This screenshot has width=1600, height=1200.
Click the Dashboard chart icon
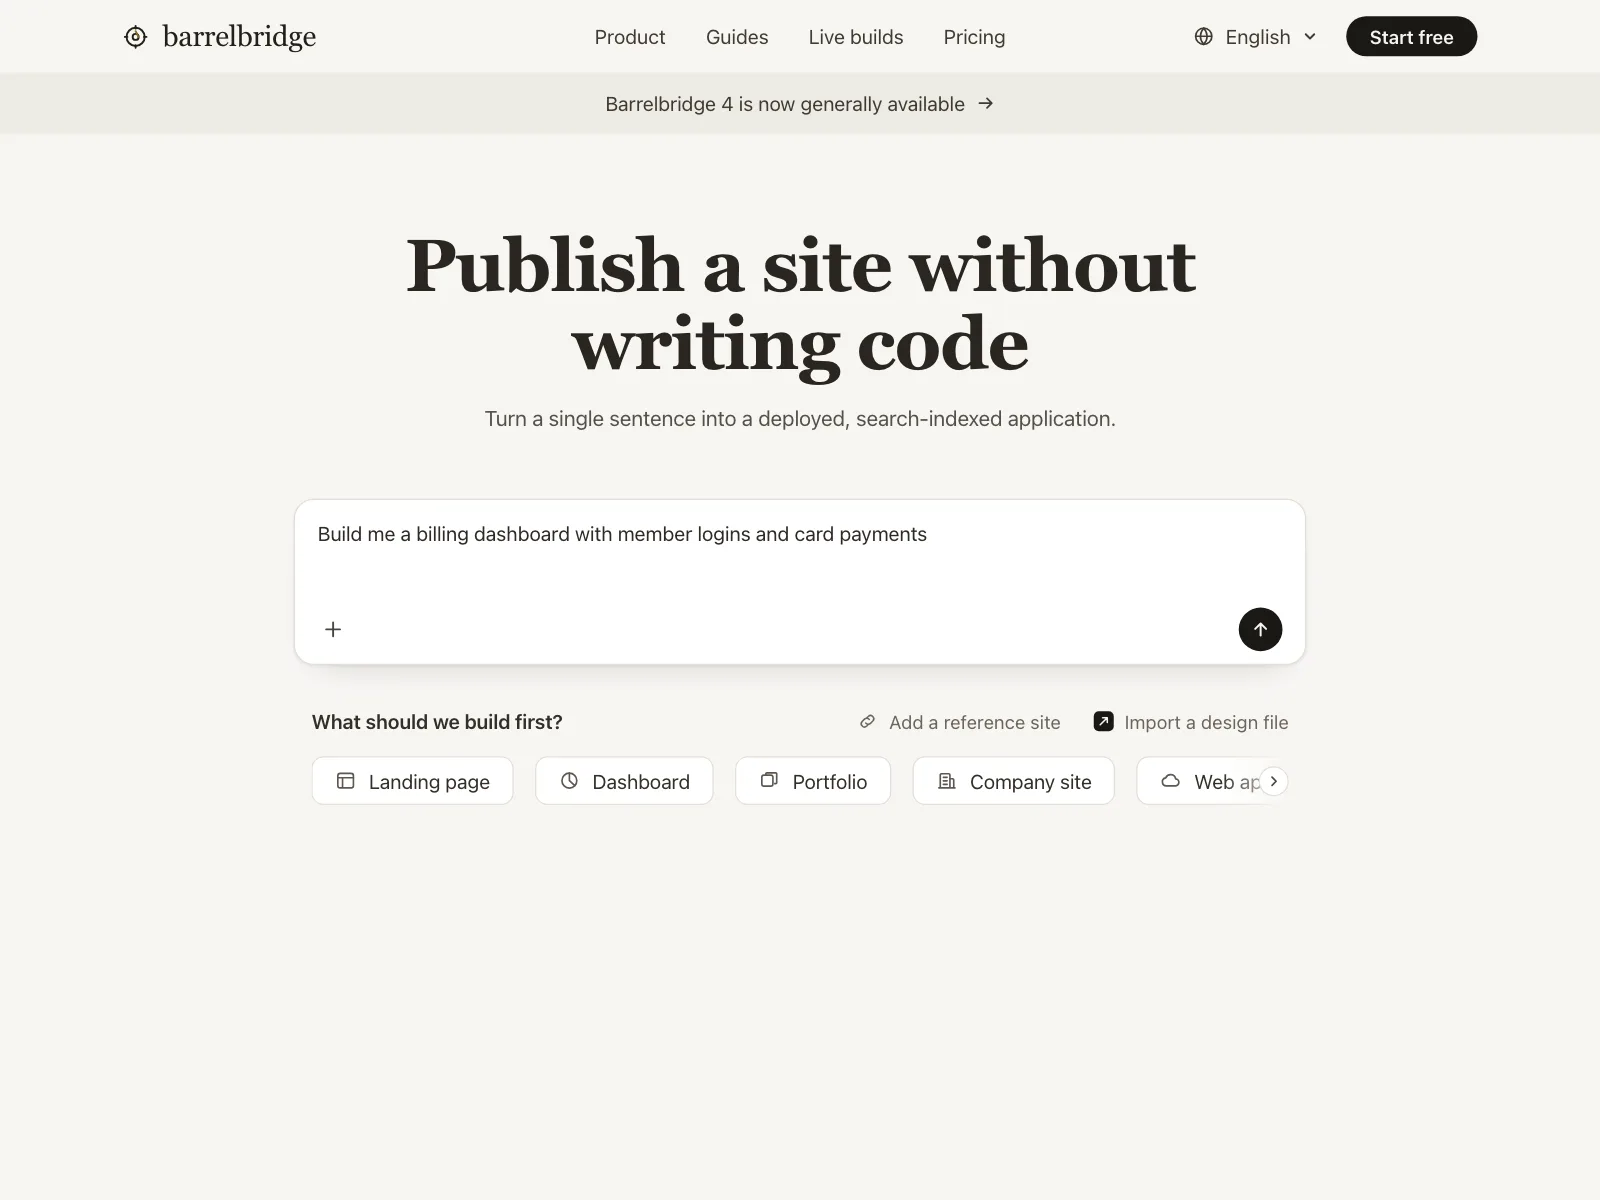pyautogui.click(x=569, y=781)
